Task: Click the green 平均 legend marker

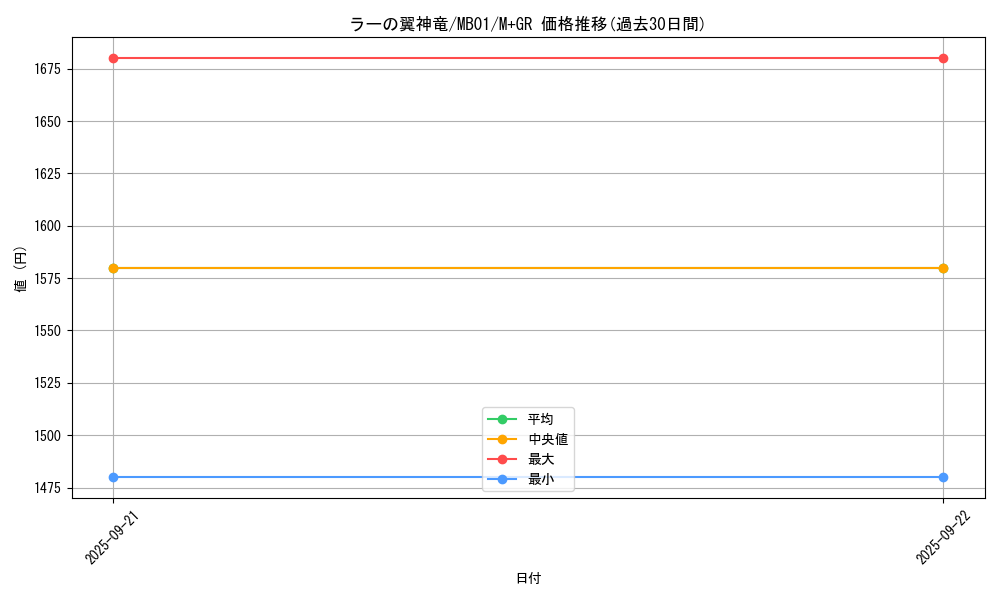Action: [502, 419]
